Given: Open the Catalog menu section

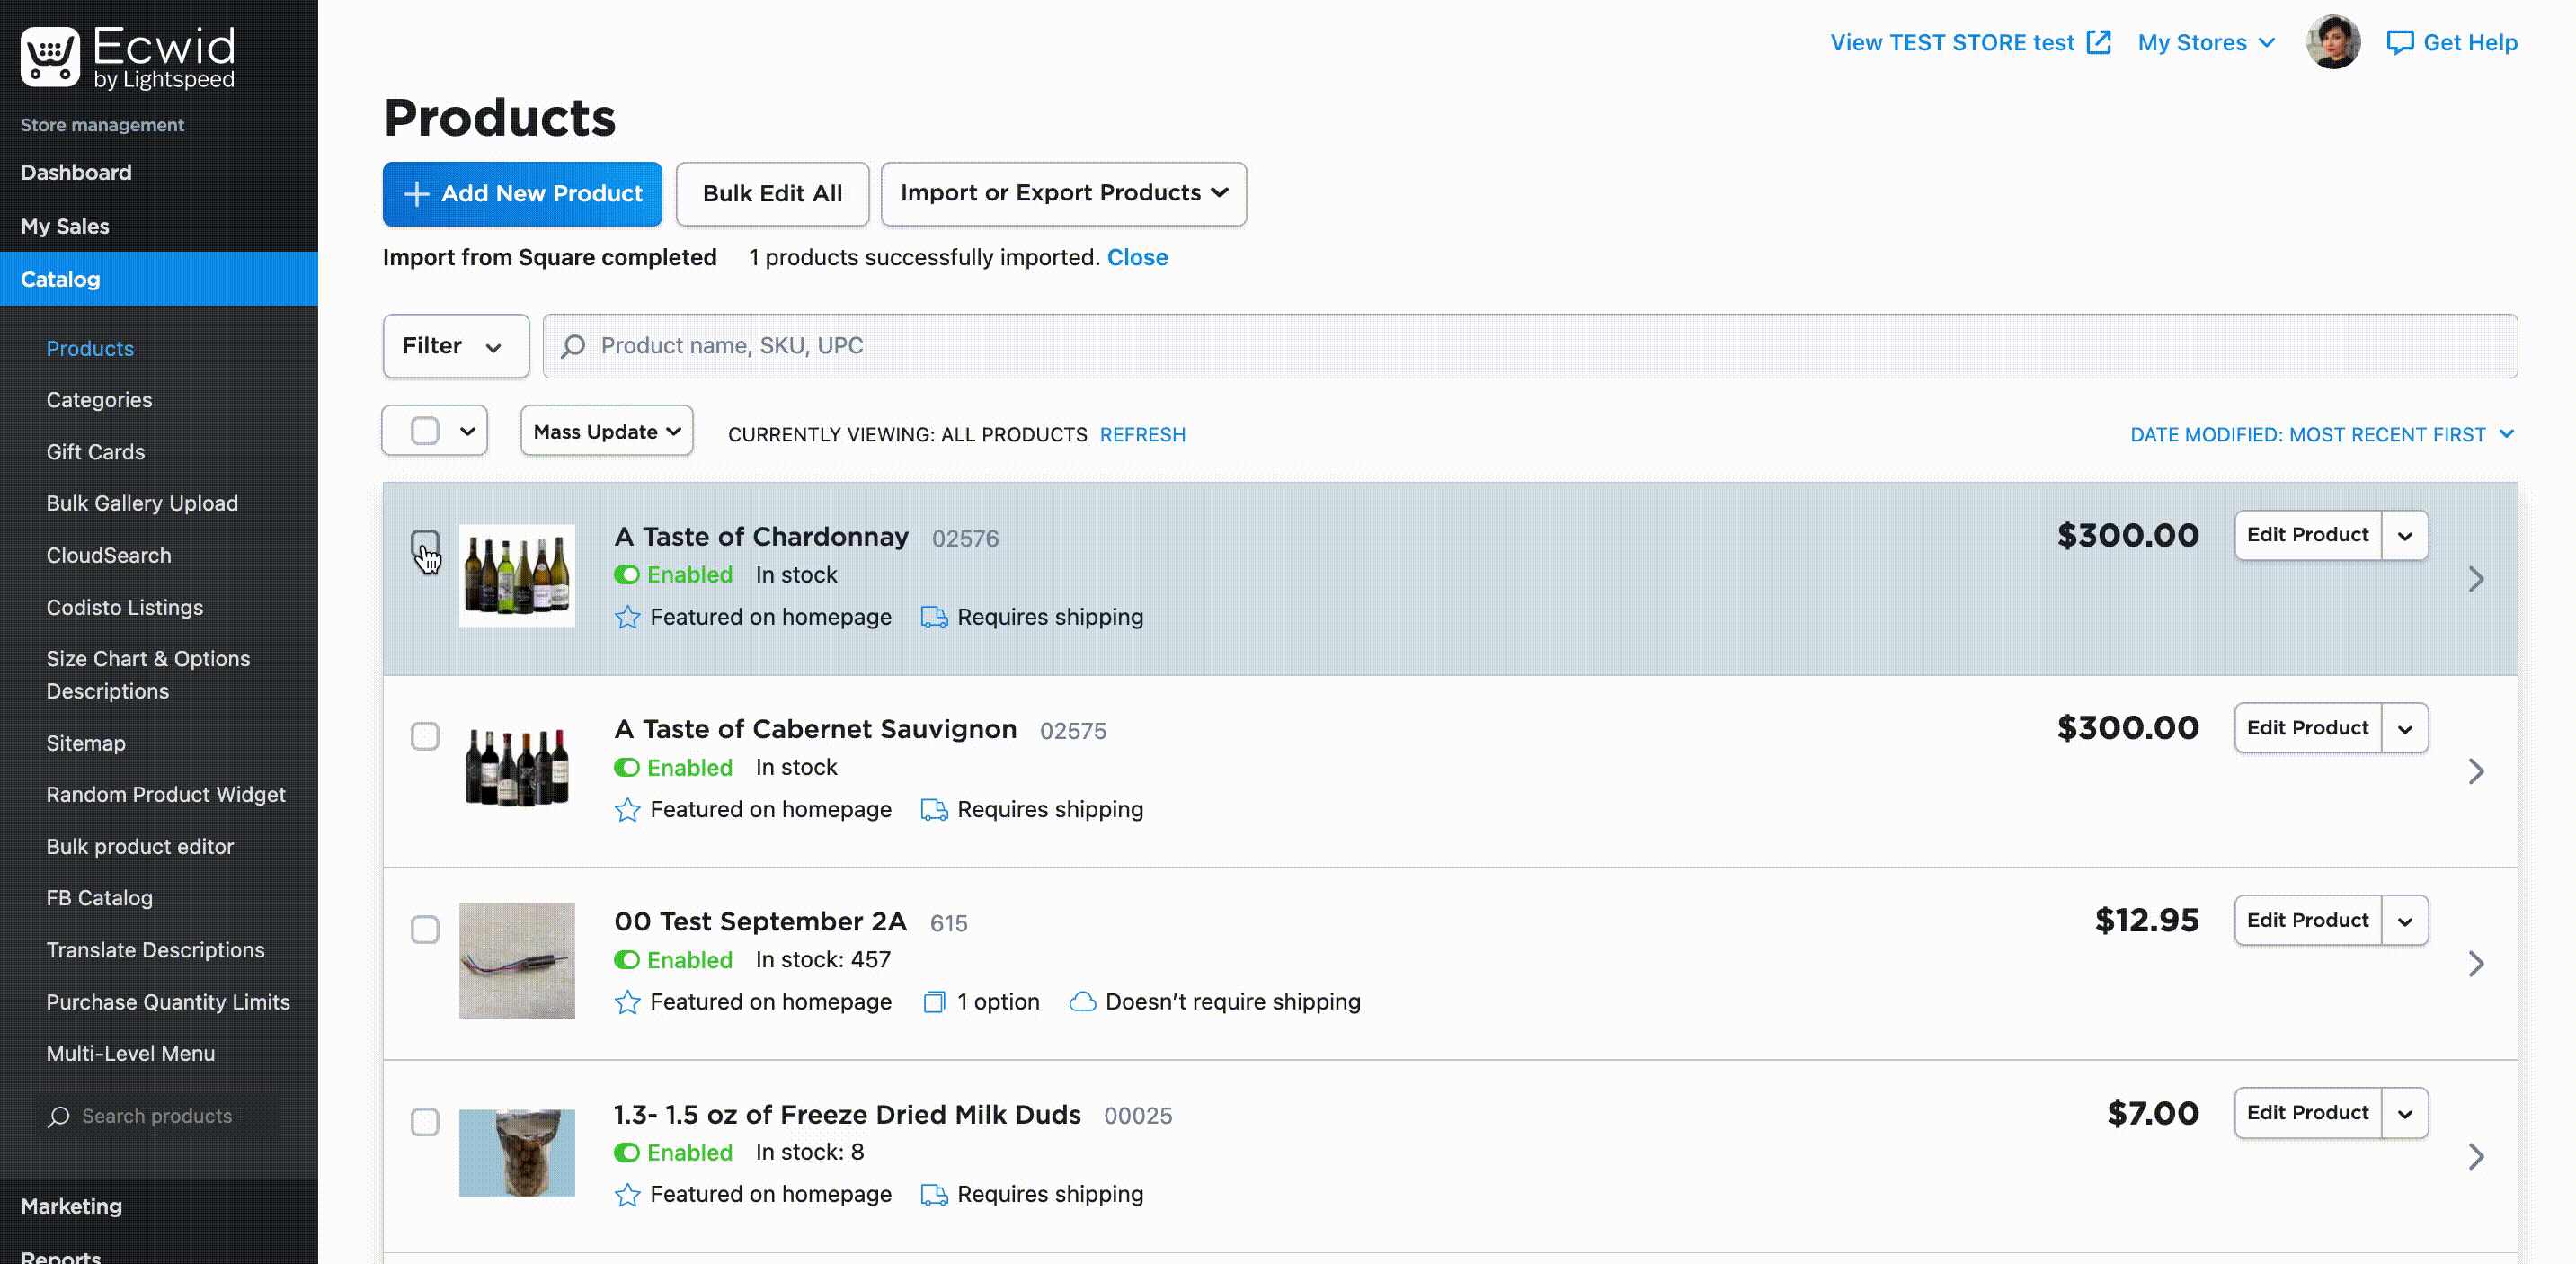Looking at the screenshot, I should tap(59, 278).
